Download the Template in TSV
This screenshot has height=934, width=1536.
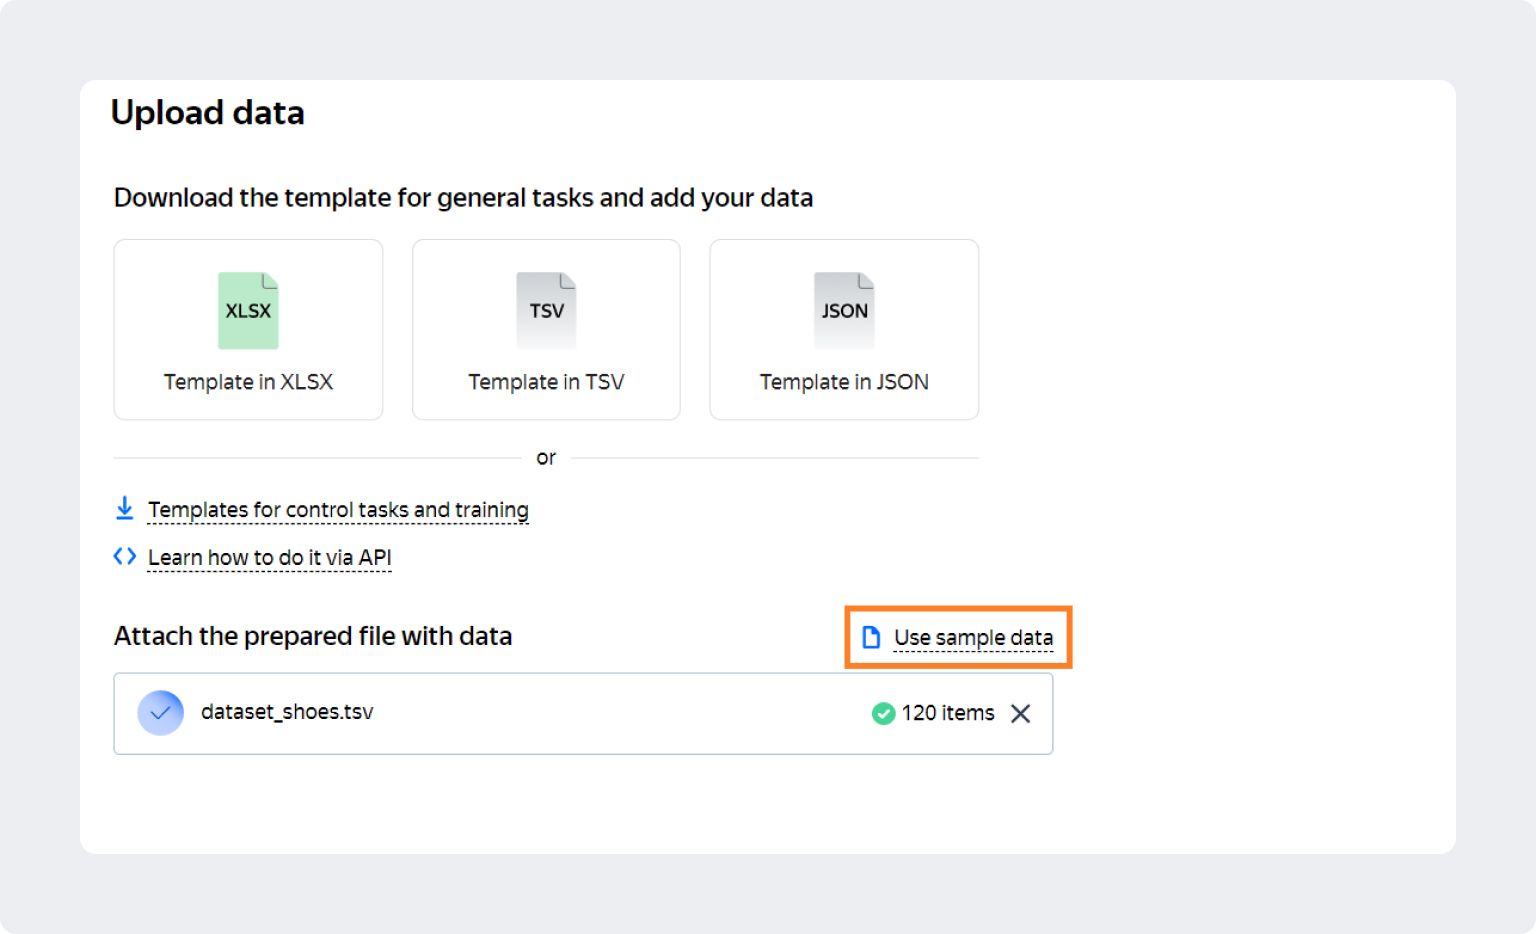pyautogui.click(x=546, y=329)
